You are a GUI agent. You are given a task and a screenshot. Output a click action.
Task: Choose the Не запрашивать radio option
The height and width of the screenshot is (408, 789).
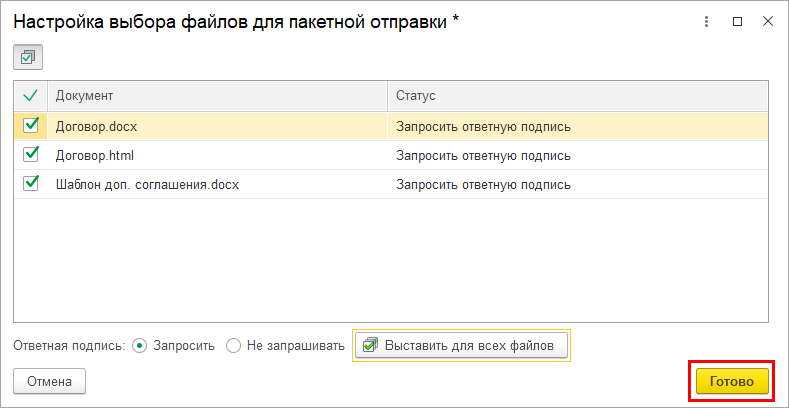(234, 346)
